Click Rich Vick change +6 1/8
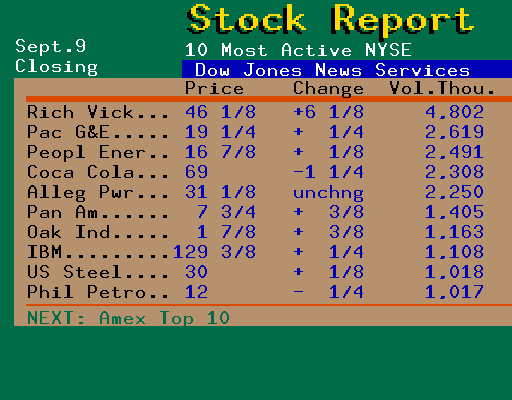512x400 pixels. (328, 112)
